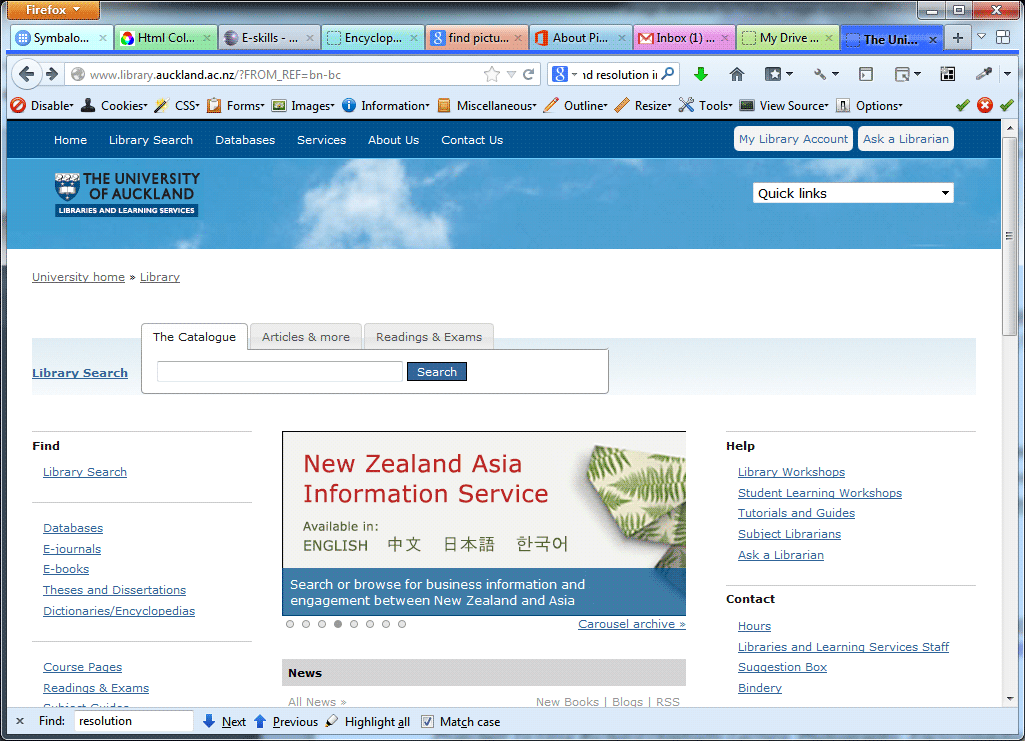Close the Symbalo tab
The height and width of the screenshot is (741, 1025).
103,38
